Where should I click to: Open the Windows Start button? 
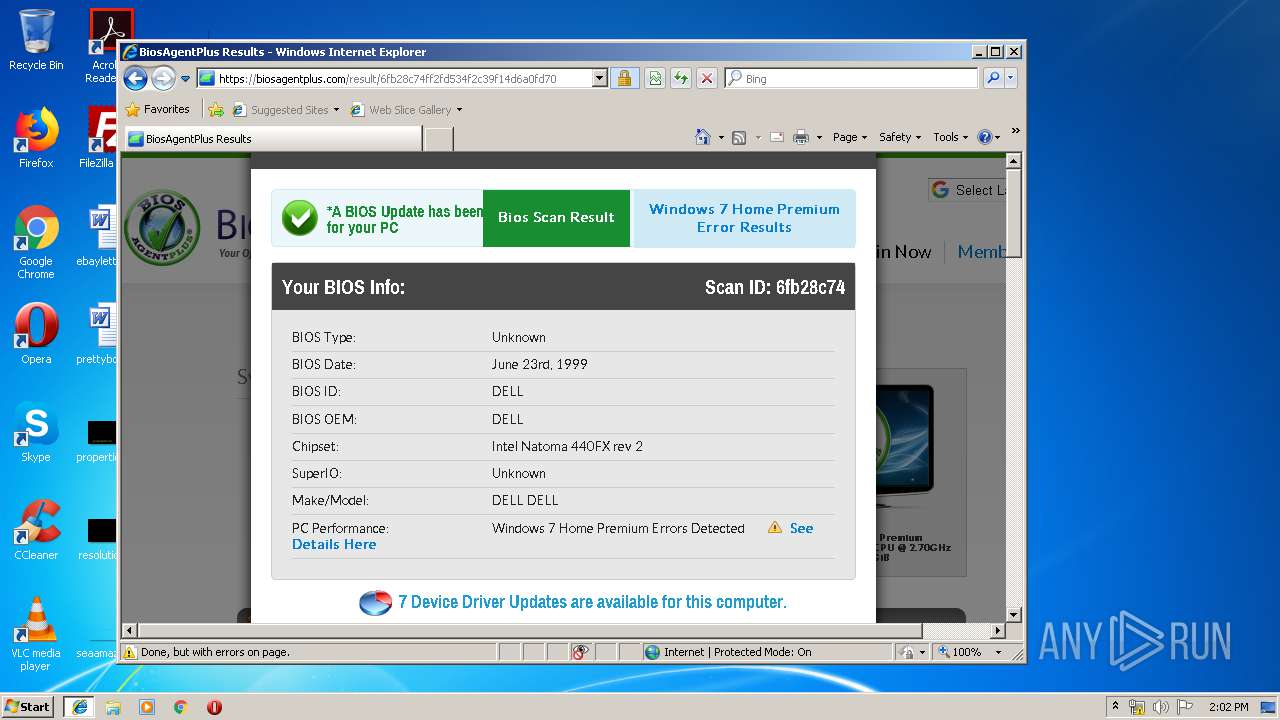[28, 706]
